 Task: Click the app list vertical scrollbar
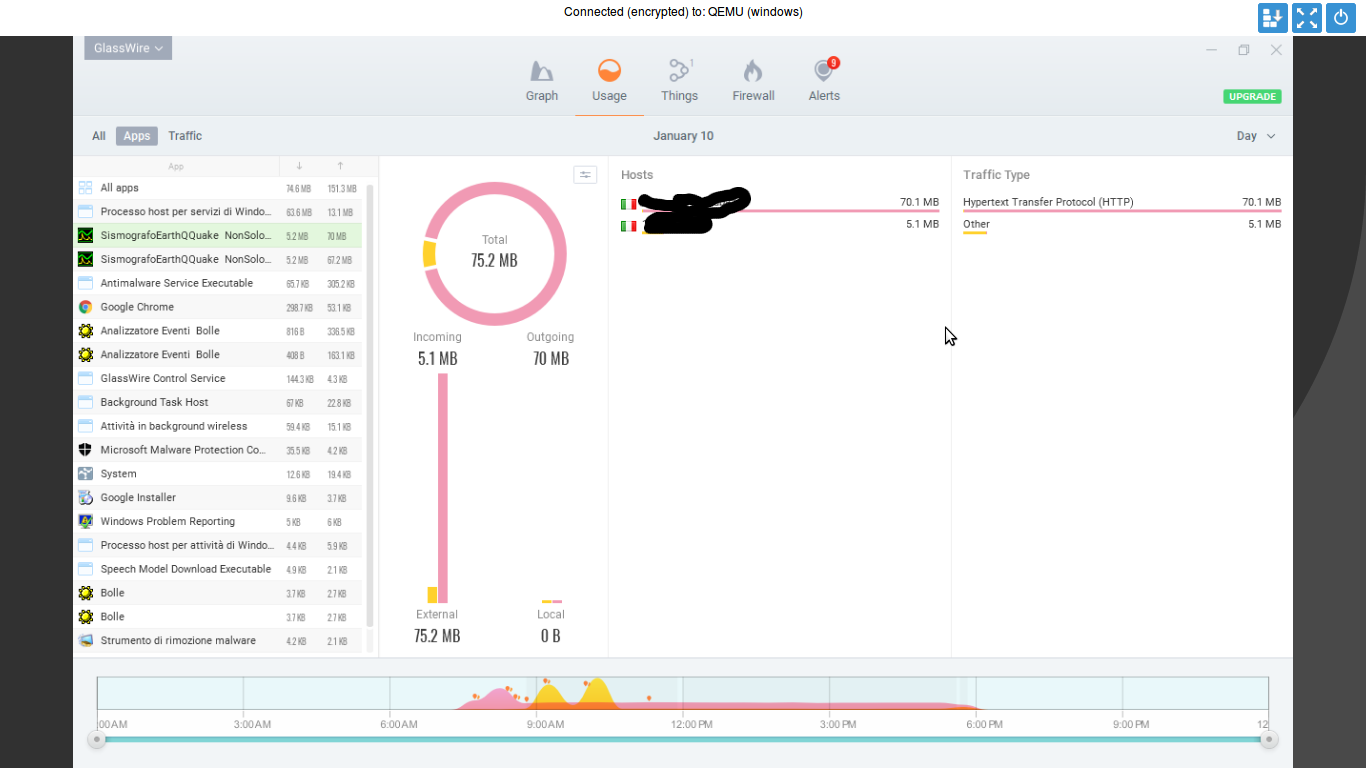pos(370,405)
